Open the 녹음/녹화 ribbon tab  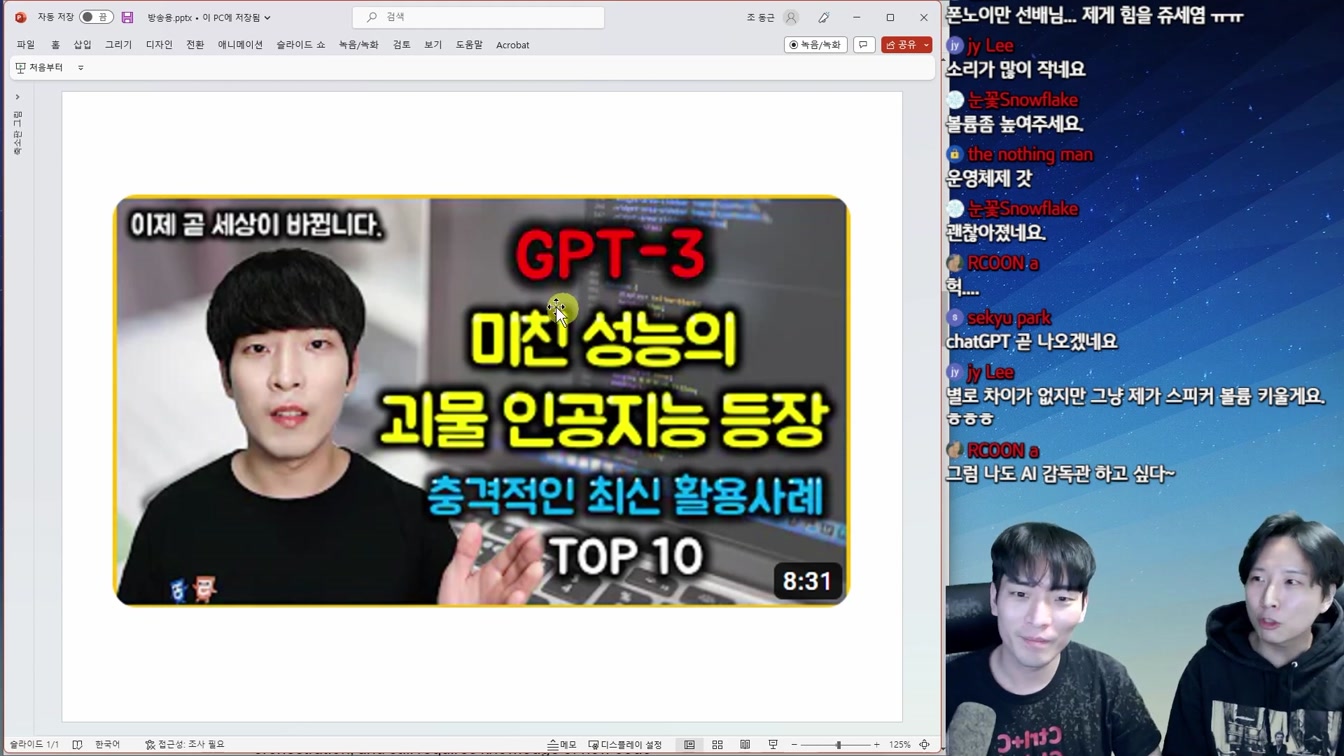coord(358,45)
